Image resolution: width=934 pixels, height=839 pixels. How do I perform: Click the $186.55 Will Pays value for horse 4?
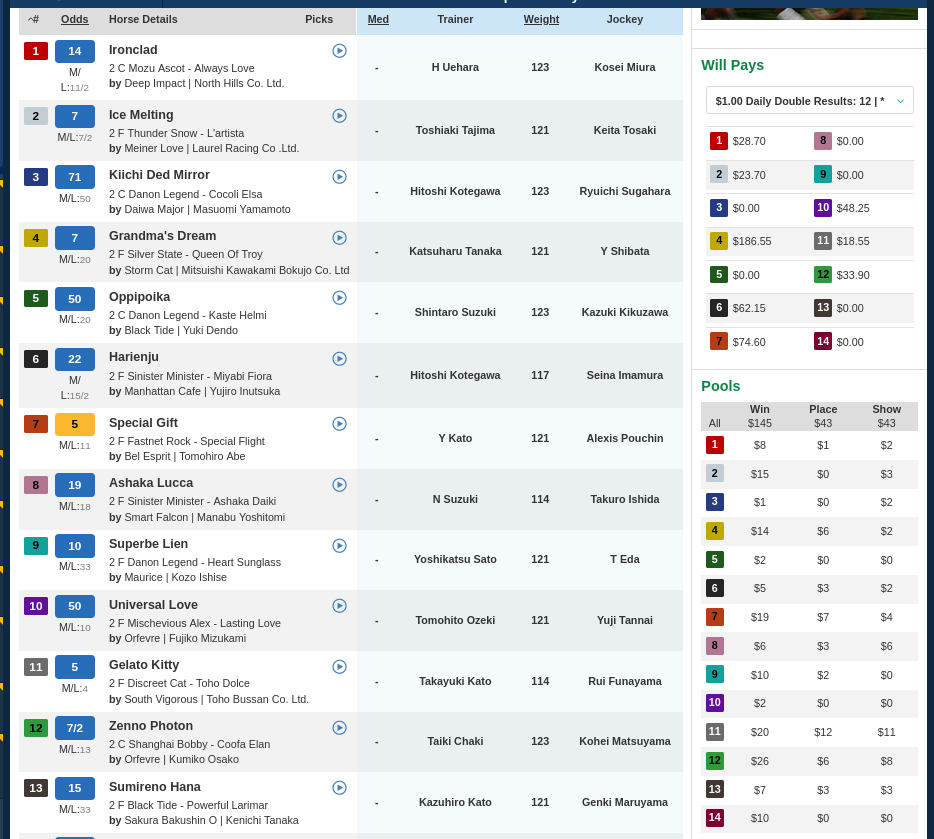point(752,241)
